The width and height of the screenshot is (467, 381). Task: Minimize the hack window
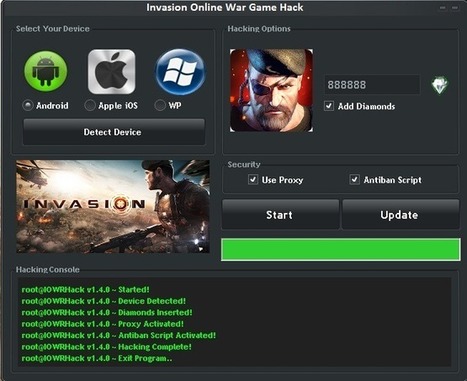[443, 7]
